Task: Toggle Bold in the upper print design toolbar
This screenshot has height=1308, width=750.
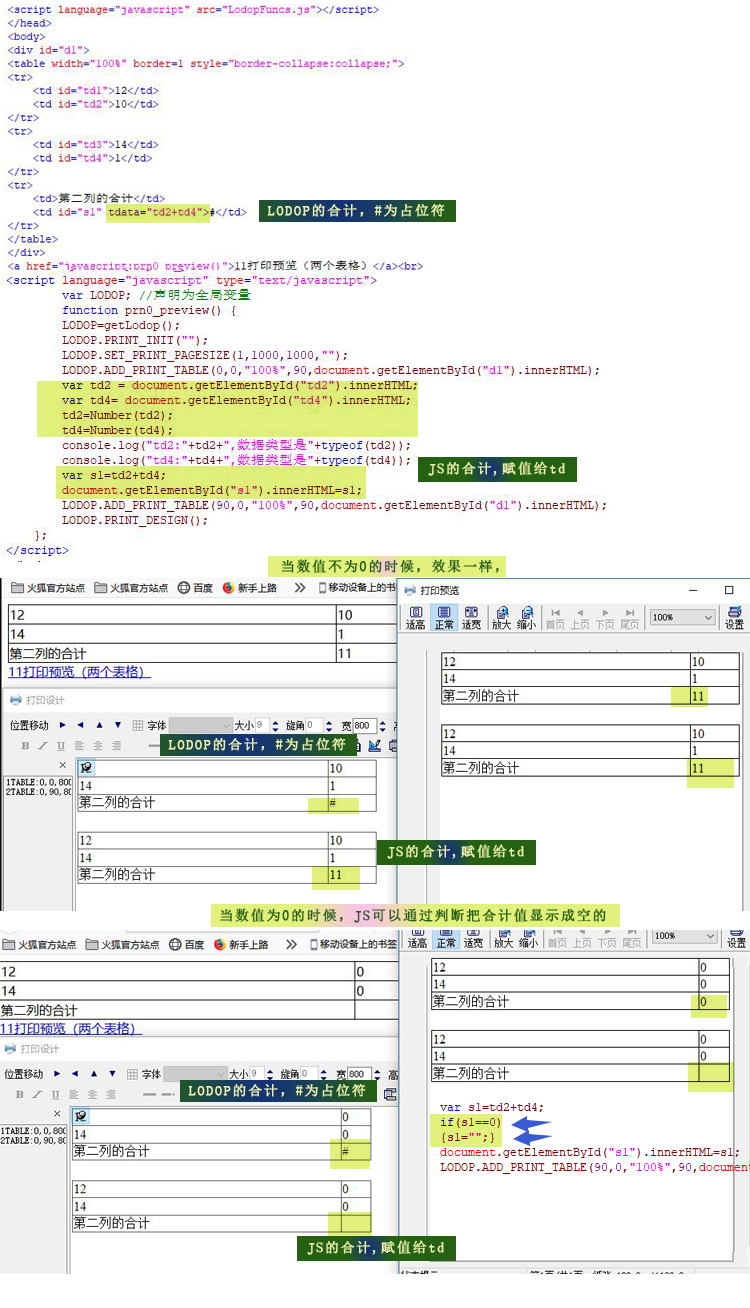Action: (x=25, y=746)
